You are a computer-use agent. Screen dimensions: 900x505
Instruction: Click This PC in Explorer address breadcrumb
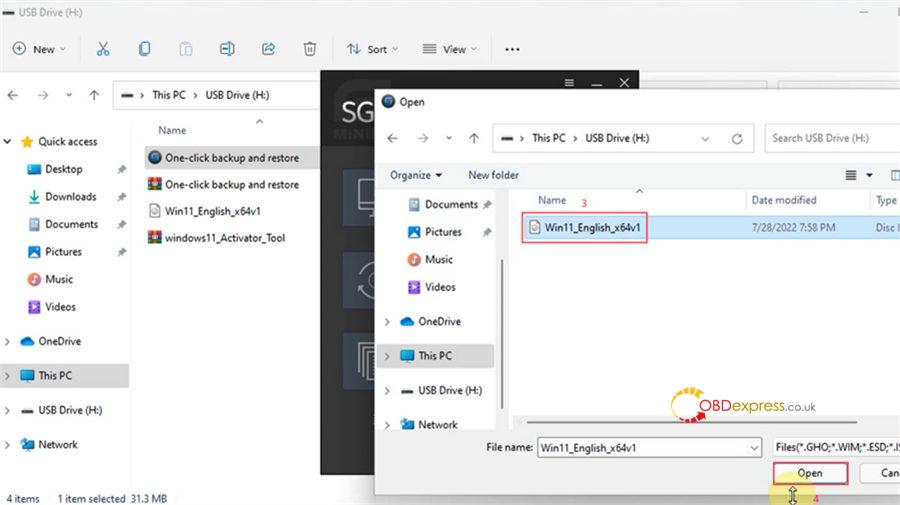169,95
